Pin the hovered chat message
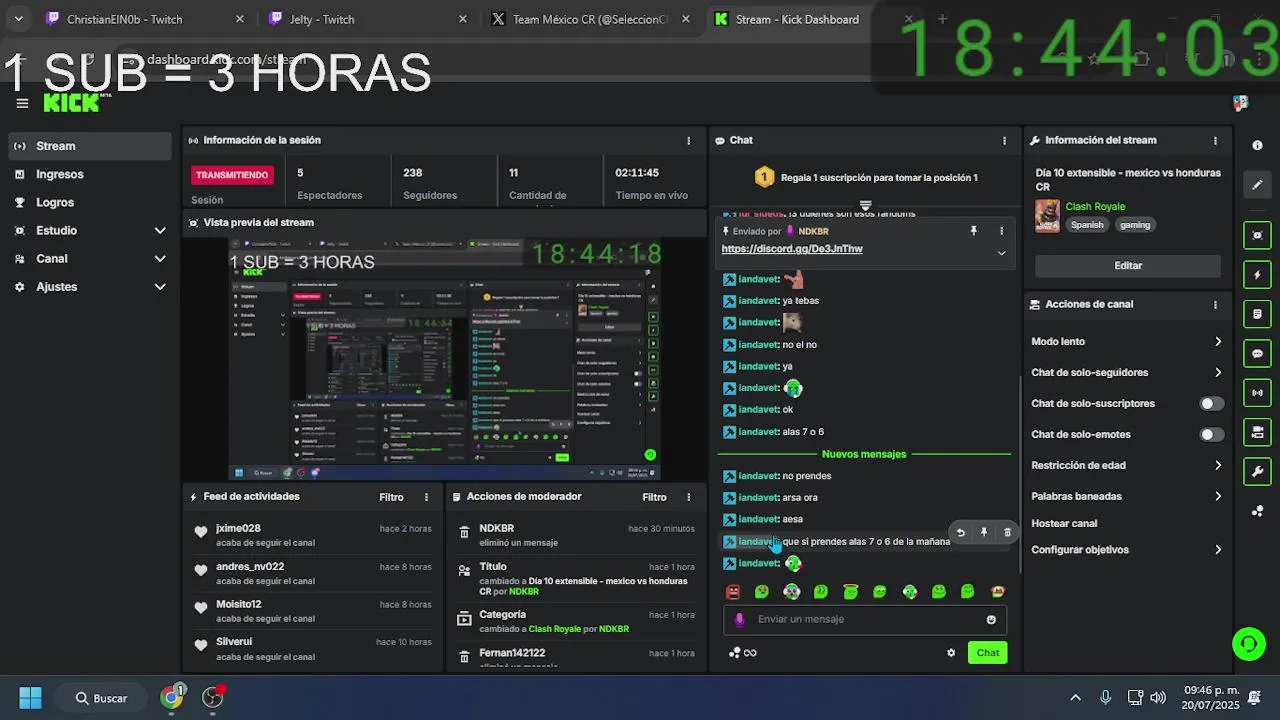1280x720 pixels. (x=984, y=533)
